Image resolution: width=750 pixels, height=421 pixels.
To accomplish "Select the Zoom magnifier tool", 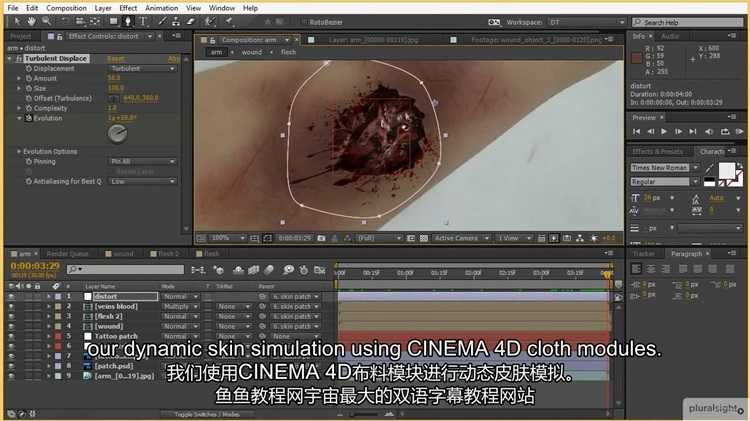I will click(x=46, y=22).
